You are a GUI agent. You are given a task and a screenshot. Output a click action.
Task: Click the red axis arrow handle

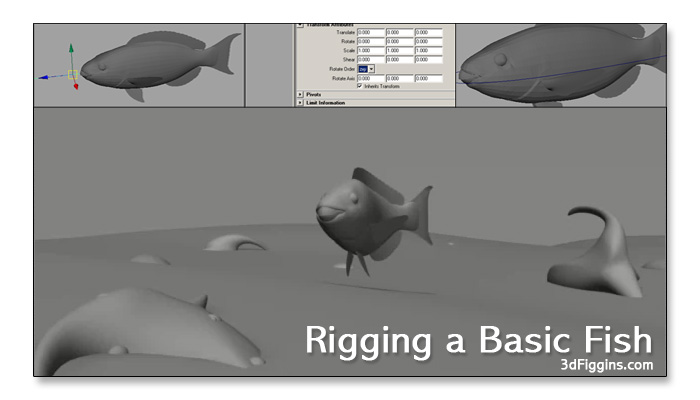point(76,86)
